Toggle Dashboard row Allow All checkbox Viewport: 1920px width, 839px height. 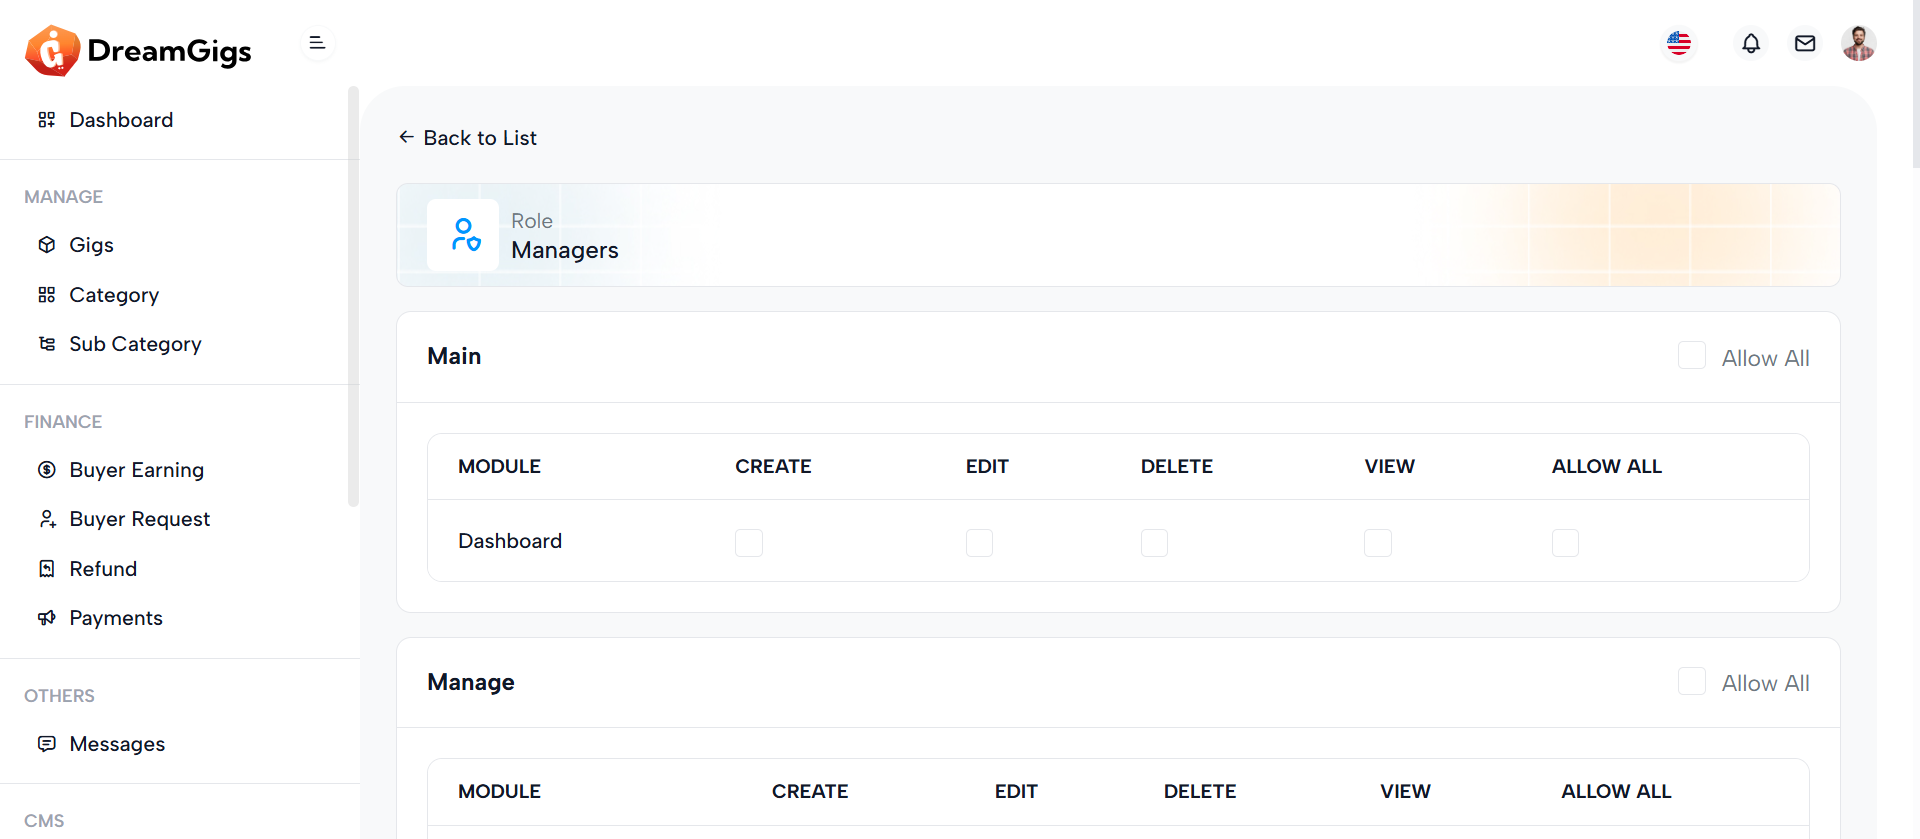tap(1566, 543)
